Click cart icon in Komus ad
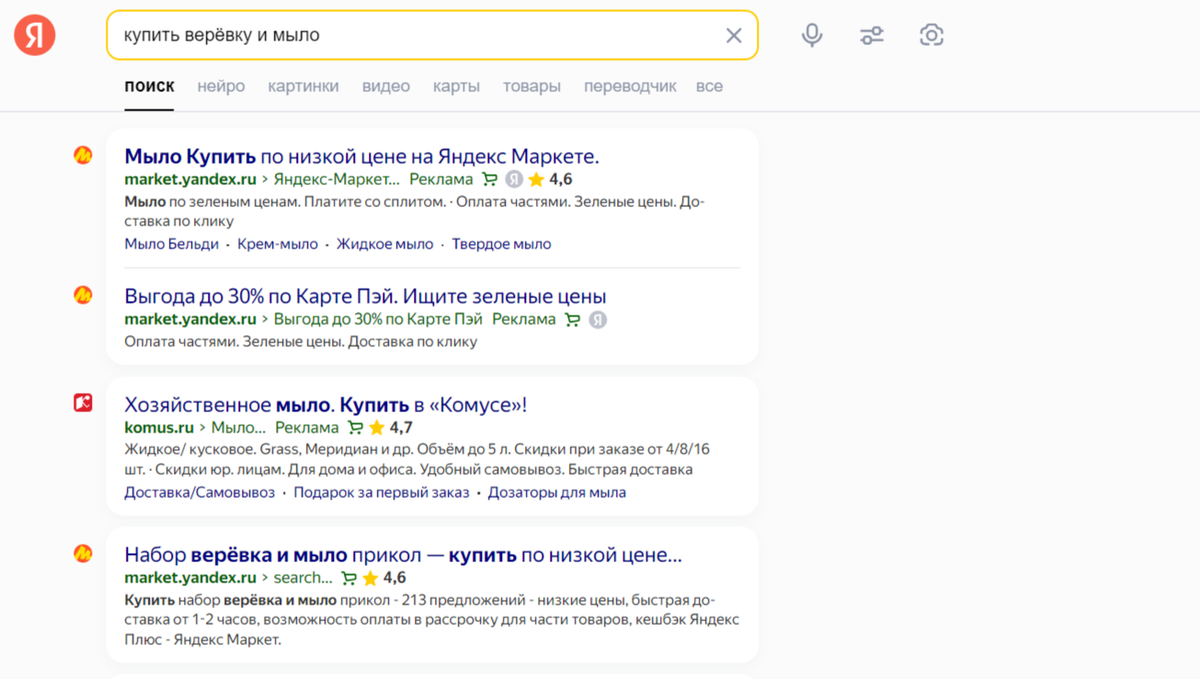 355,428
